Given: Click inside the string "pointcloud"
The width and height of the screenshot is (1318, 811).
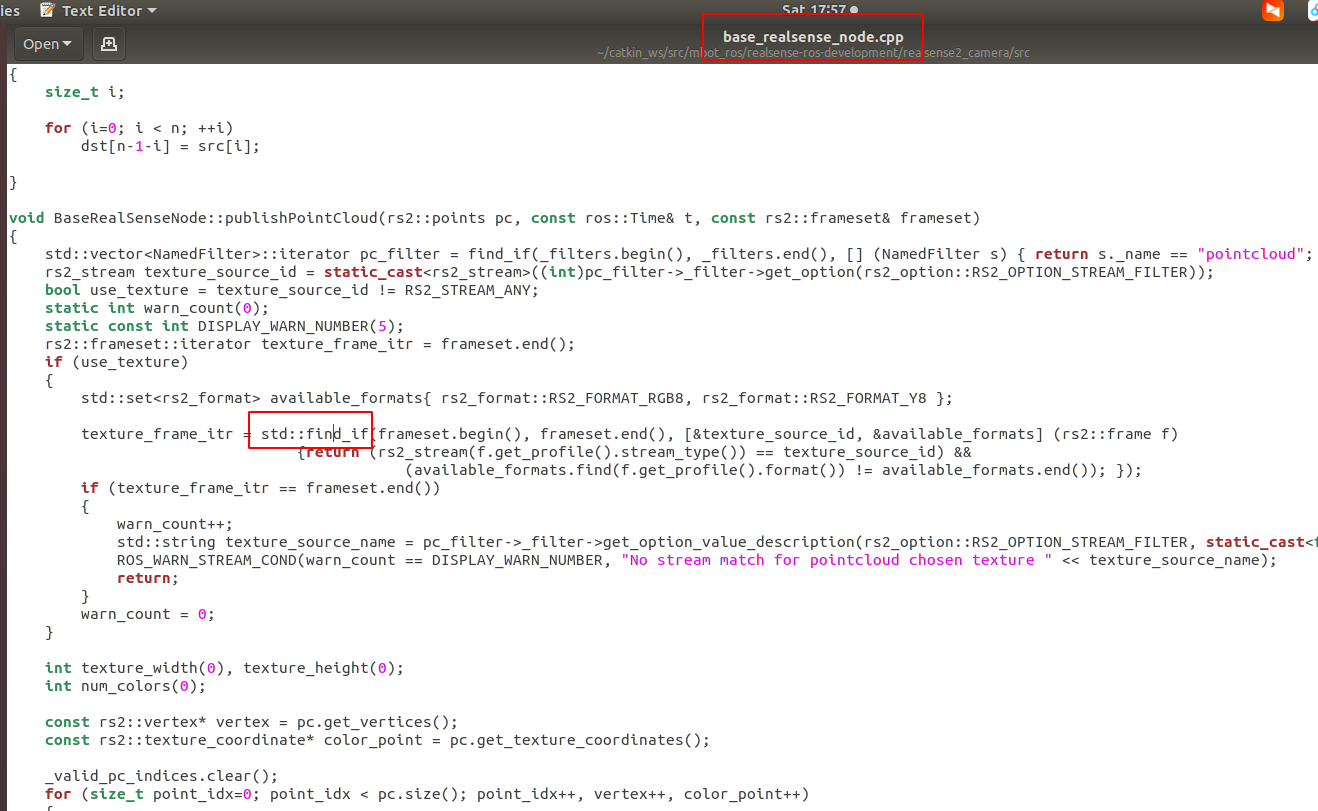Looking at the screenshot, I should 1250,253.
